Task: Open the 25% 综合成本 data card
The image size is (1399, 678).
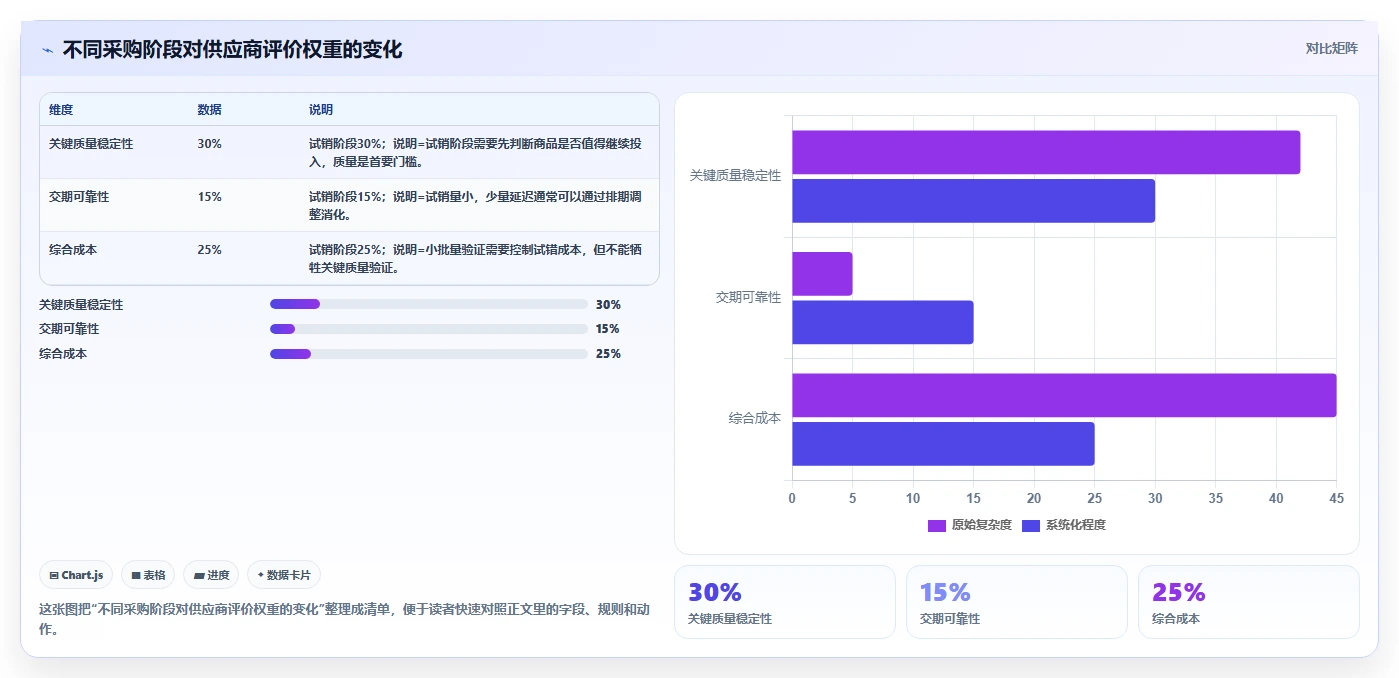Action: 1249,602
